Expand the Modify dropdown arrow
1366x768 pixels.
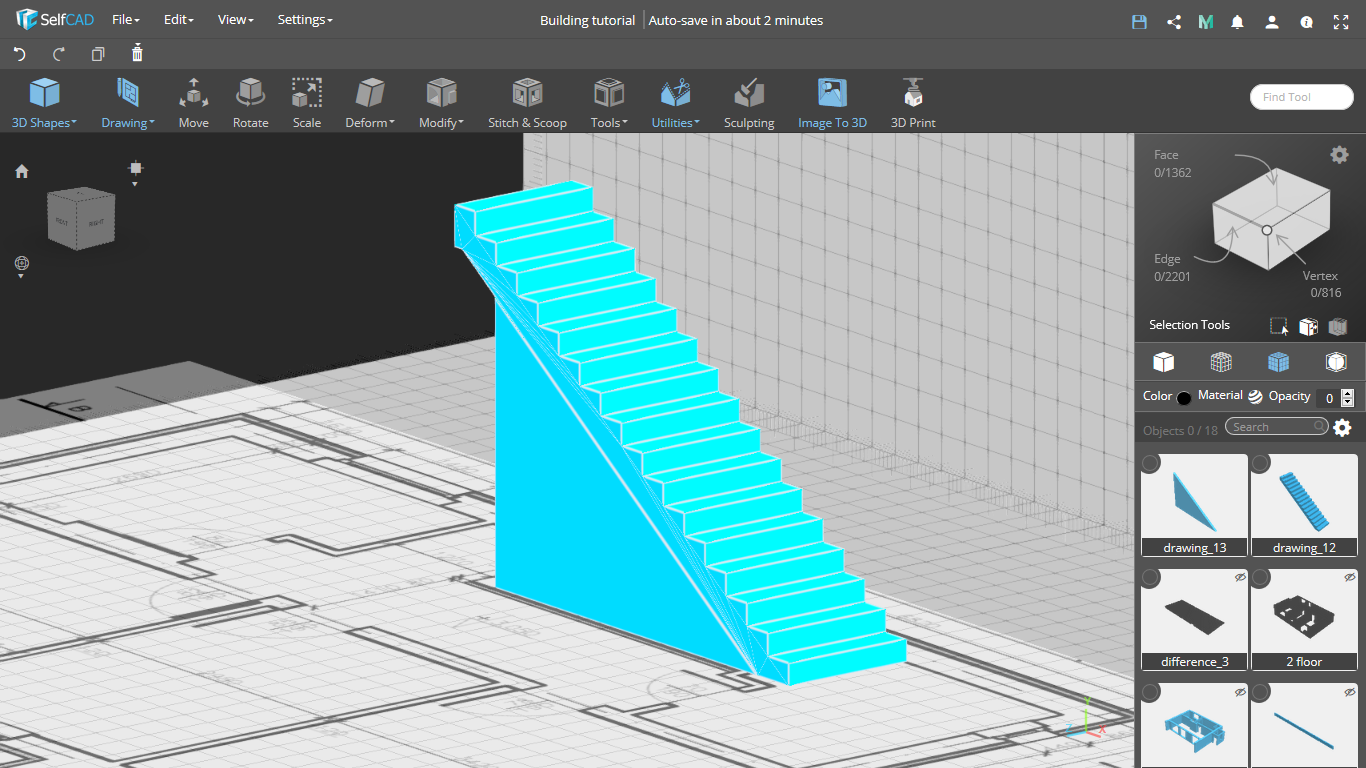[x=461, y=123]
